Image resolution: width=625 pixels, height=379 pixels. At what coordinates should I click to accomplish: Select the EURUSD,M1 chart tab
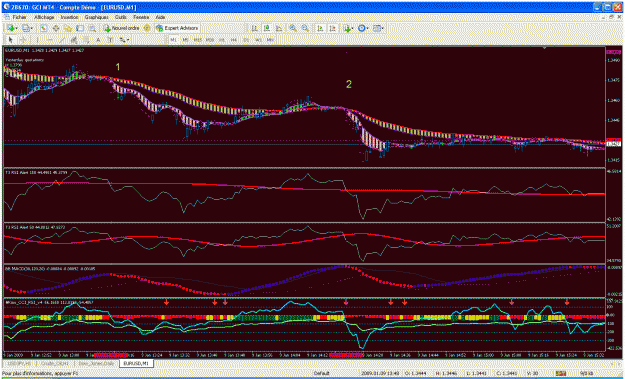(x=136, y=363)
